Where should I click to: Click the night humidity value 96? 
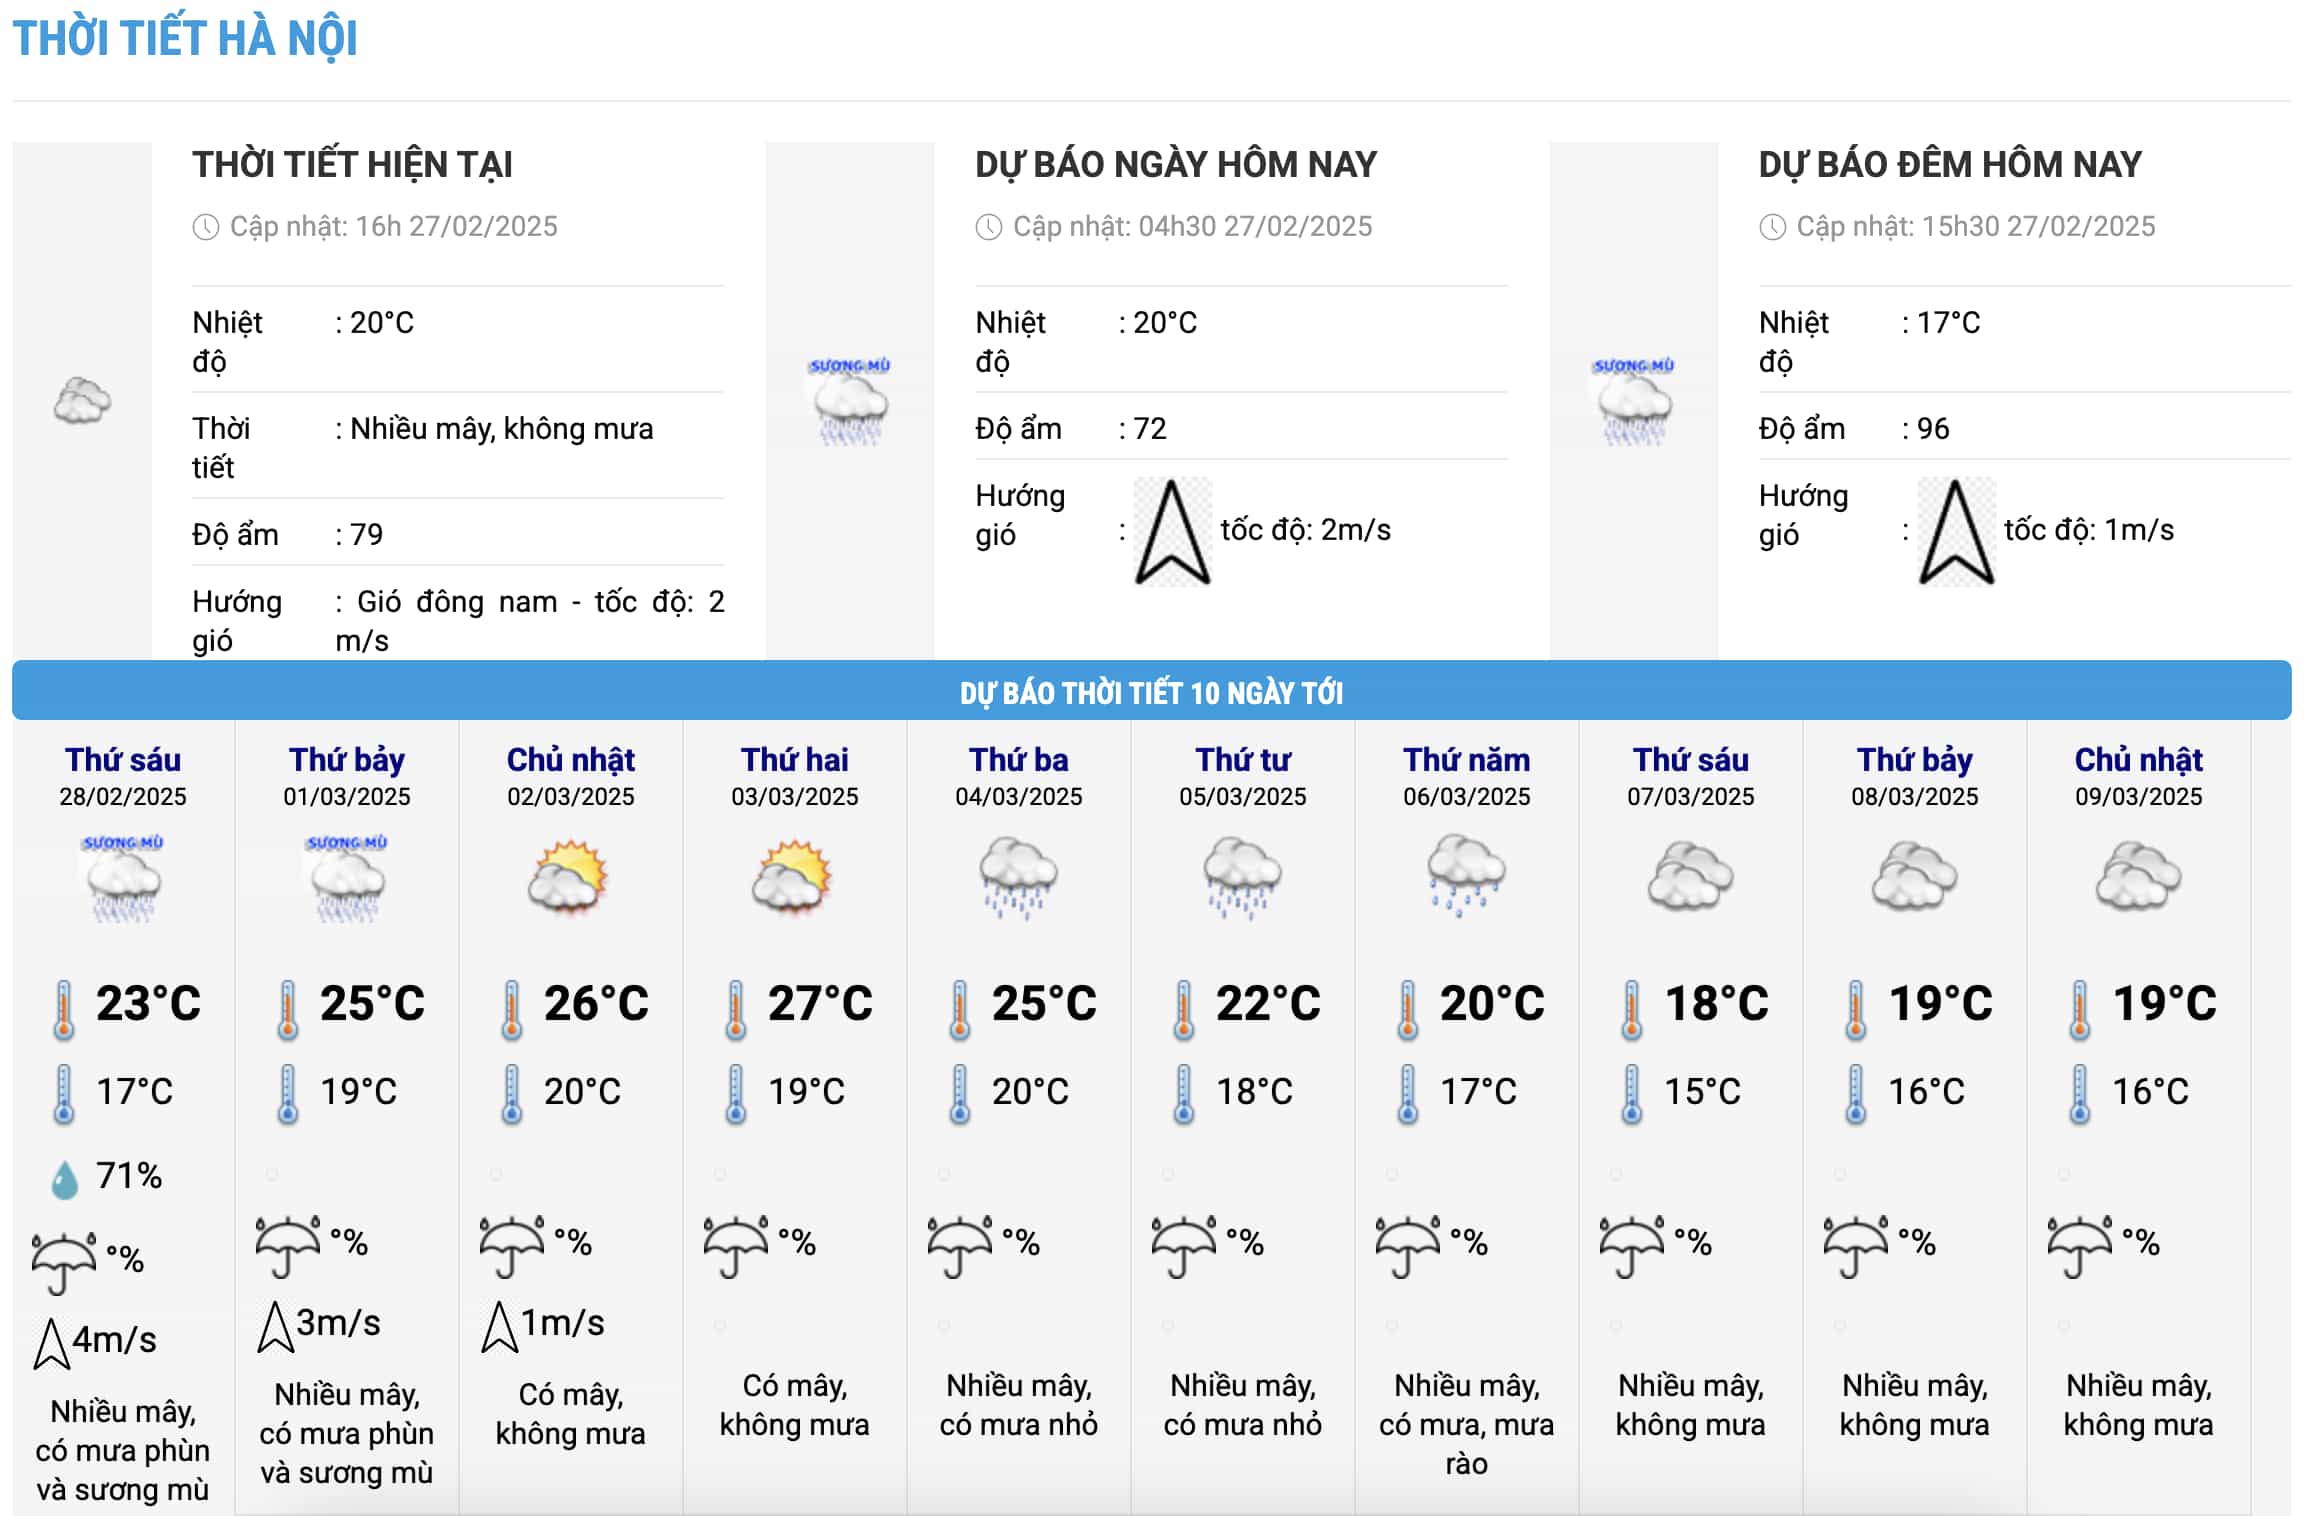coord(1933,429)
